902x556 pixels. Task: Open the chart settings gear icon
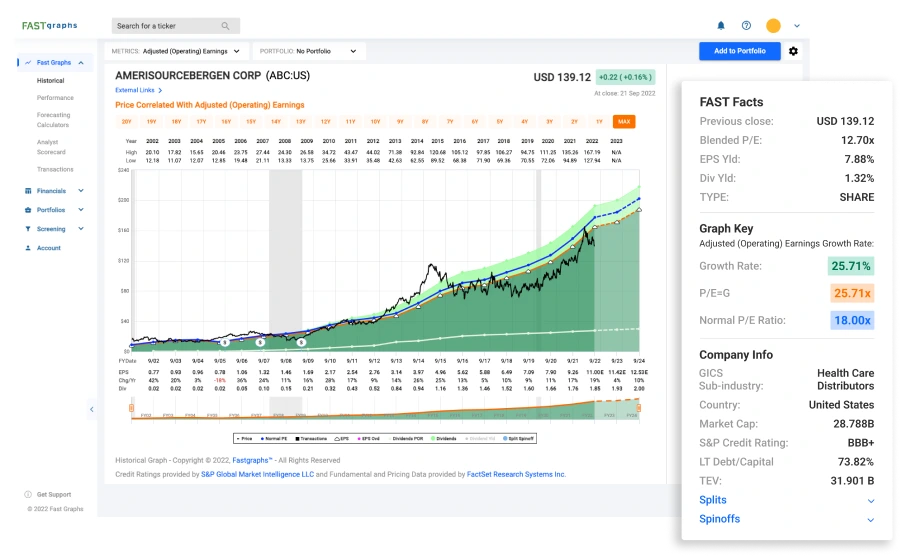pyautogui.click(x=793, y=51)
